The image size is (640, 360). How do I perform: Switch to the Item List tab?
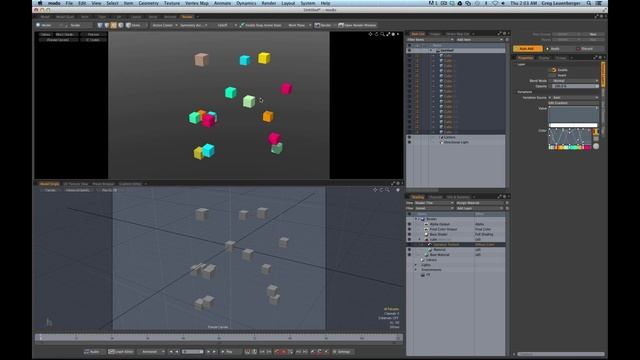pos(418,34)
